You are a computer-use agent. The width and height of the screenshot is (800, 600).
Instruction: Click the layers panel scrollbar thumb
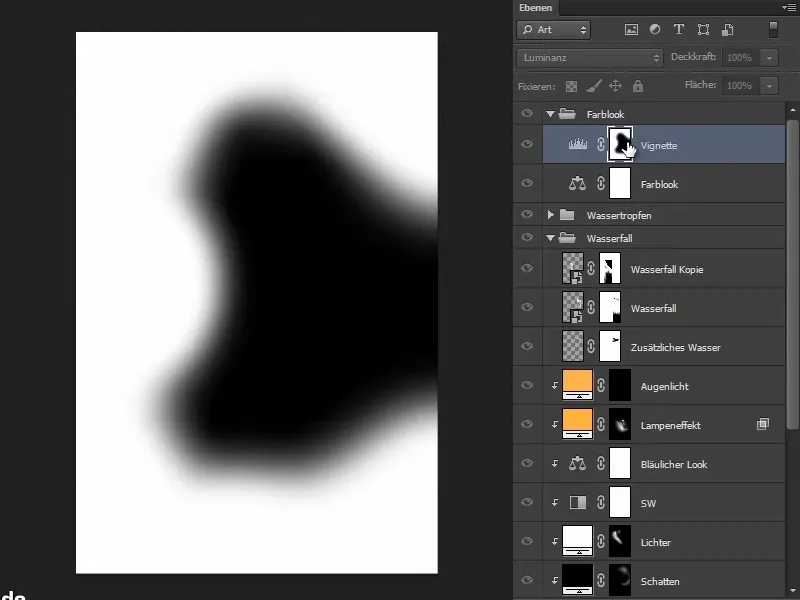pyautogui.click(x=792, y=274)
